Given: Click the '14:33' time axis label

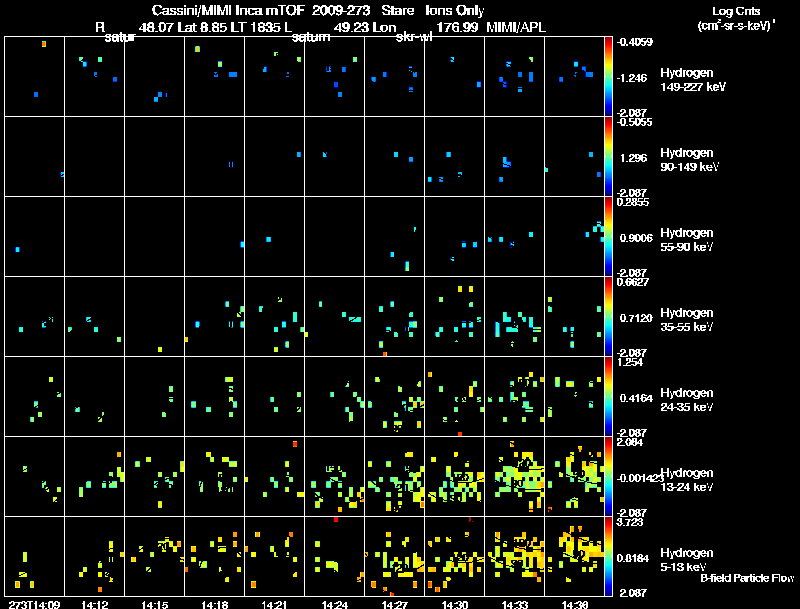Looking at the screenshot, I should coord(514,604).
